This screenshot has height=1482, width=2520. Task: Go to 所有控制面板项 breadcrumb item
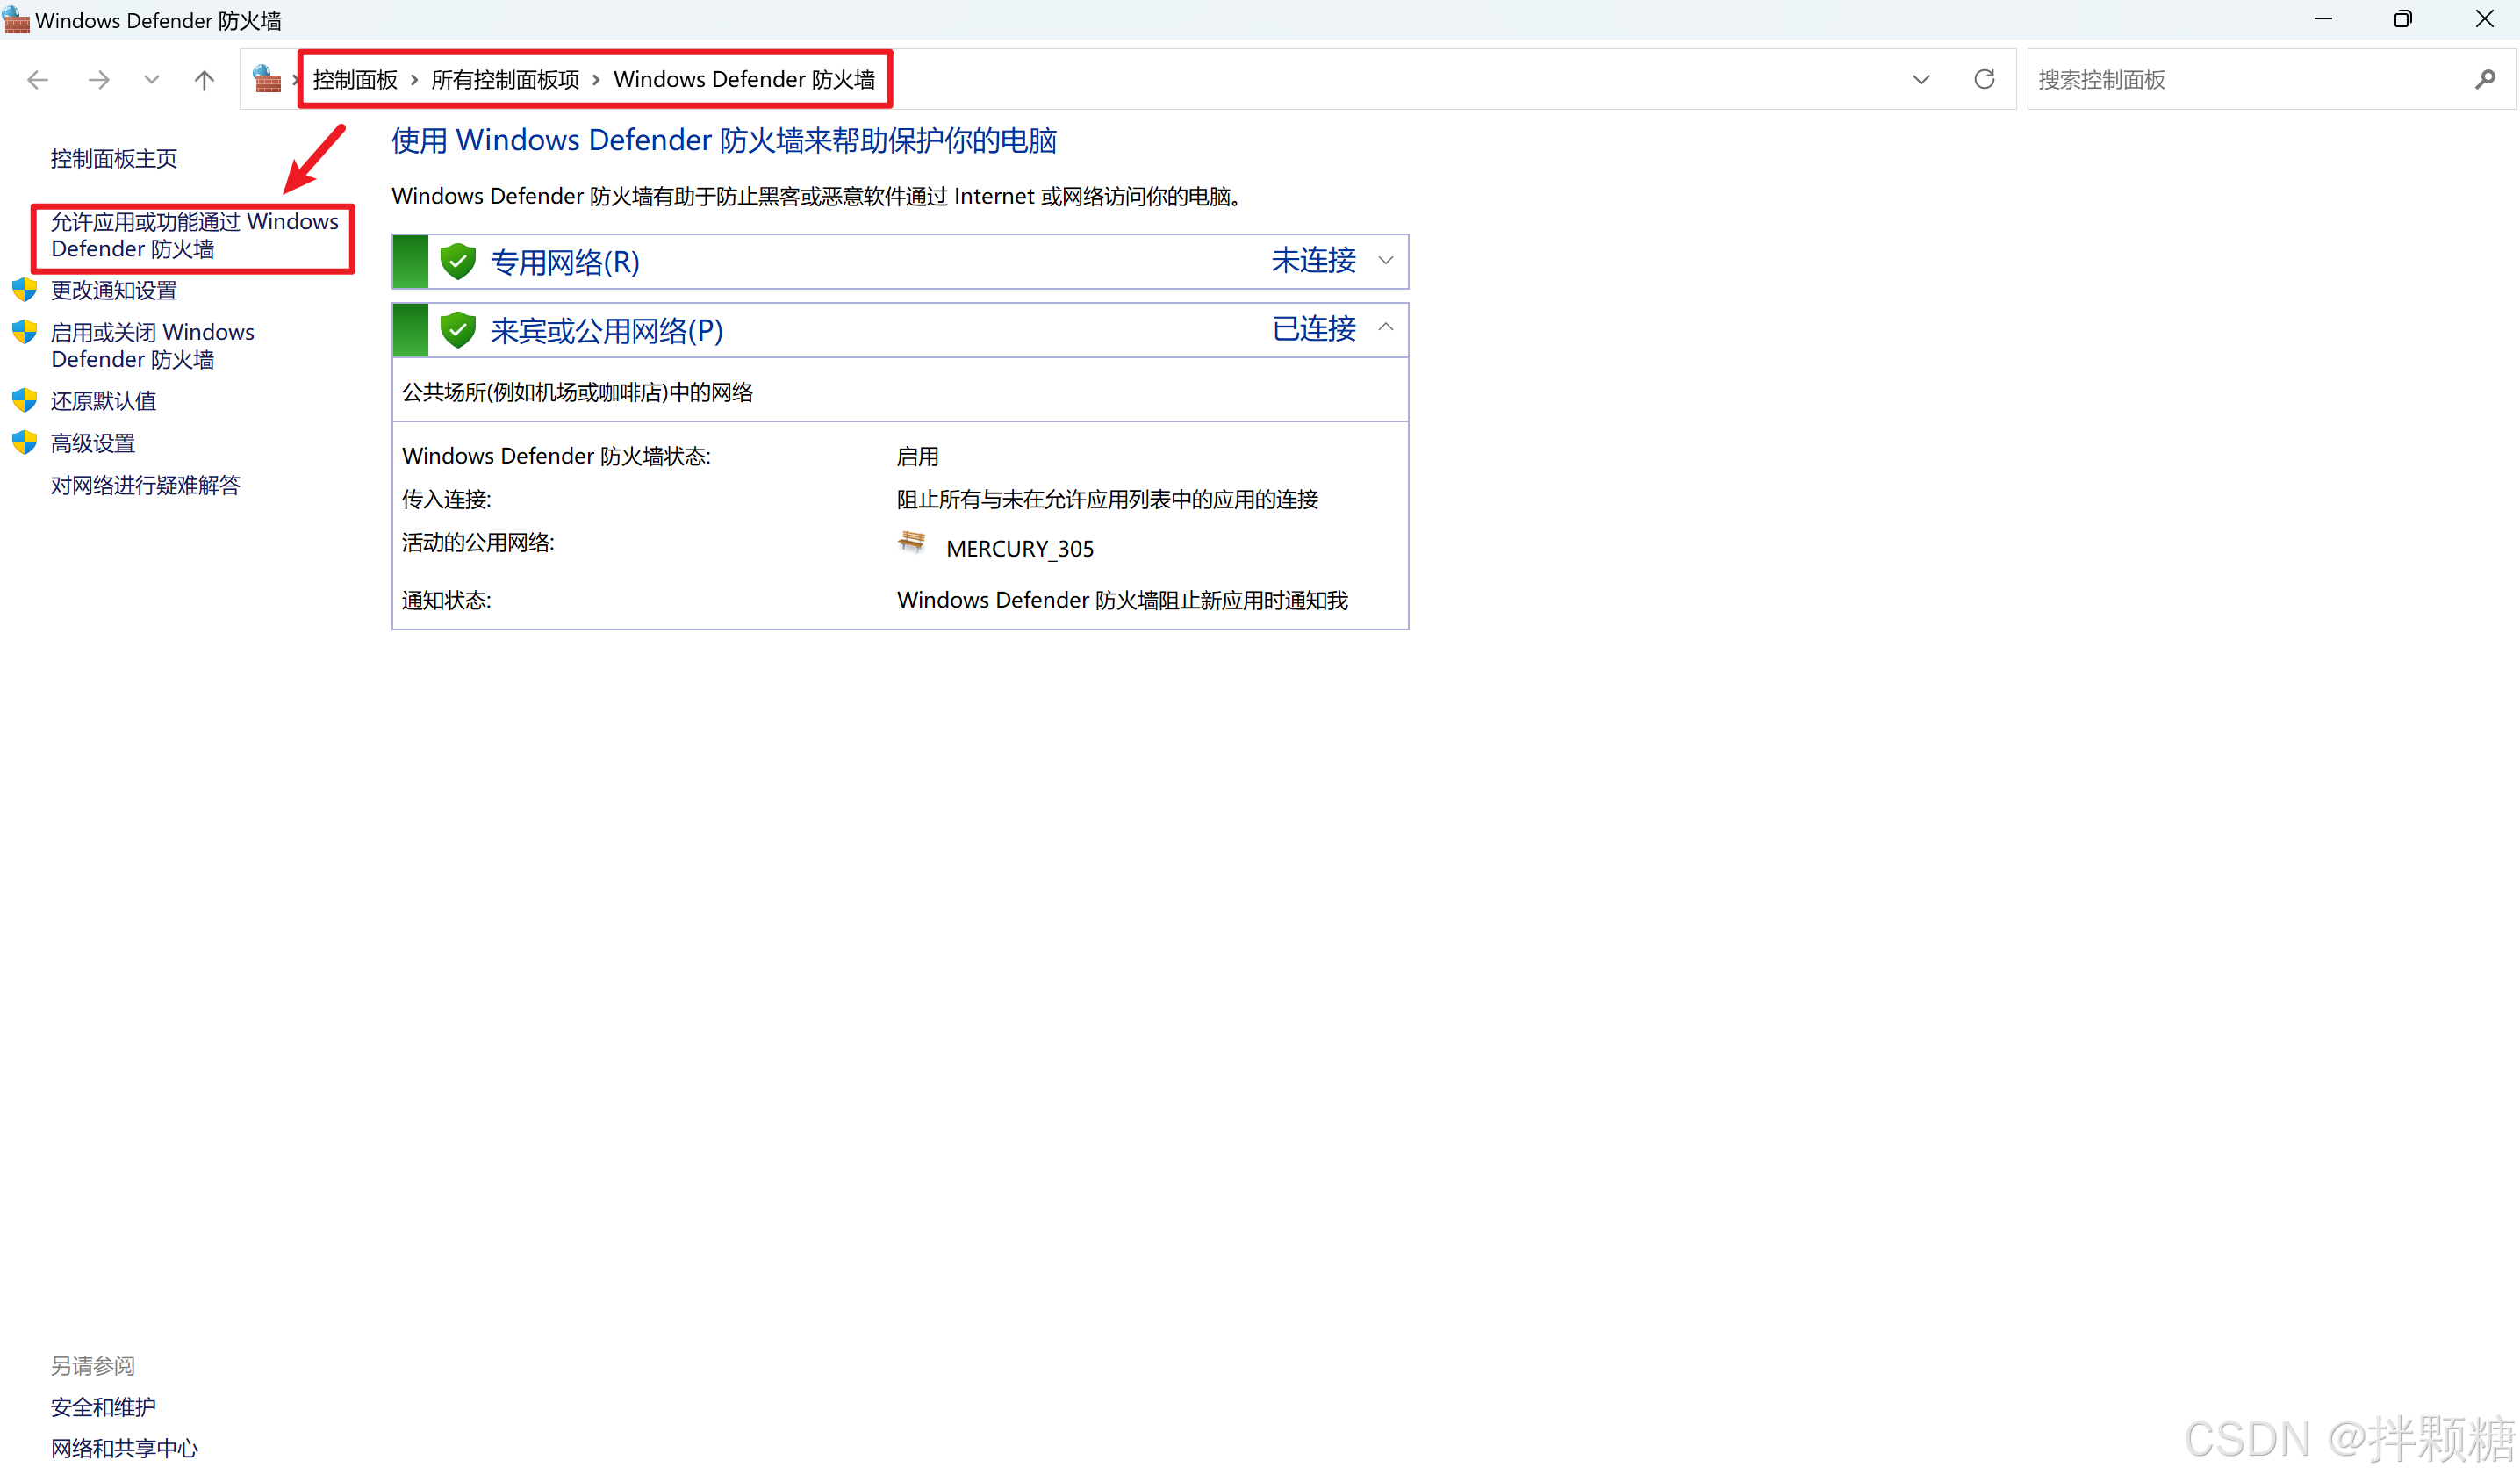tap(505, 80)
